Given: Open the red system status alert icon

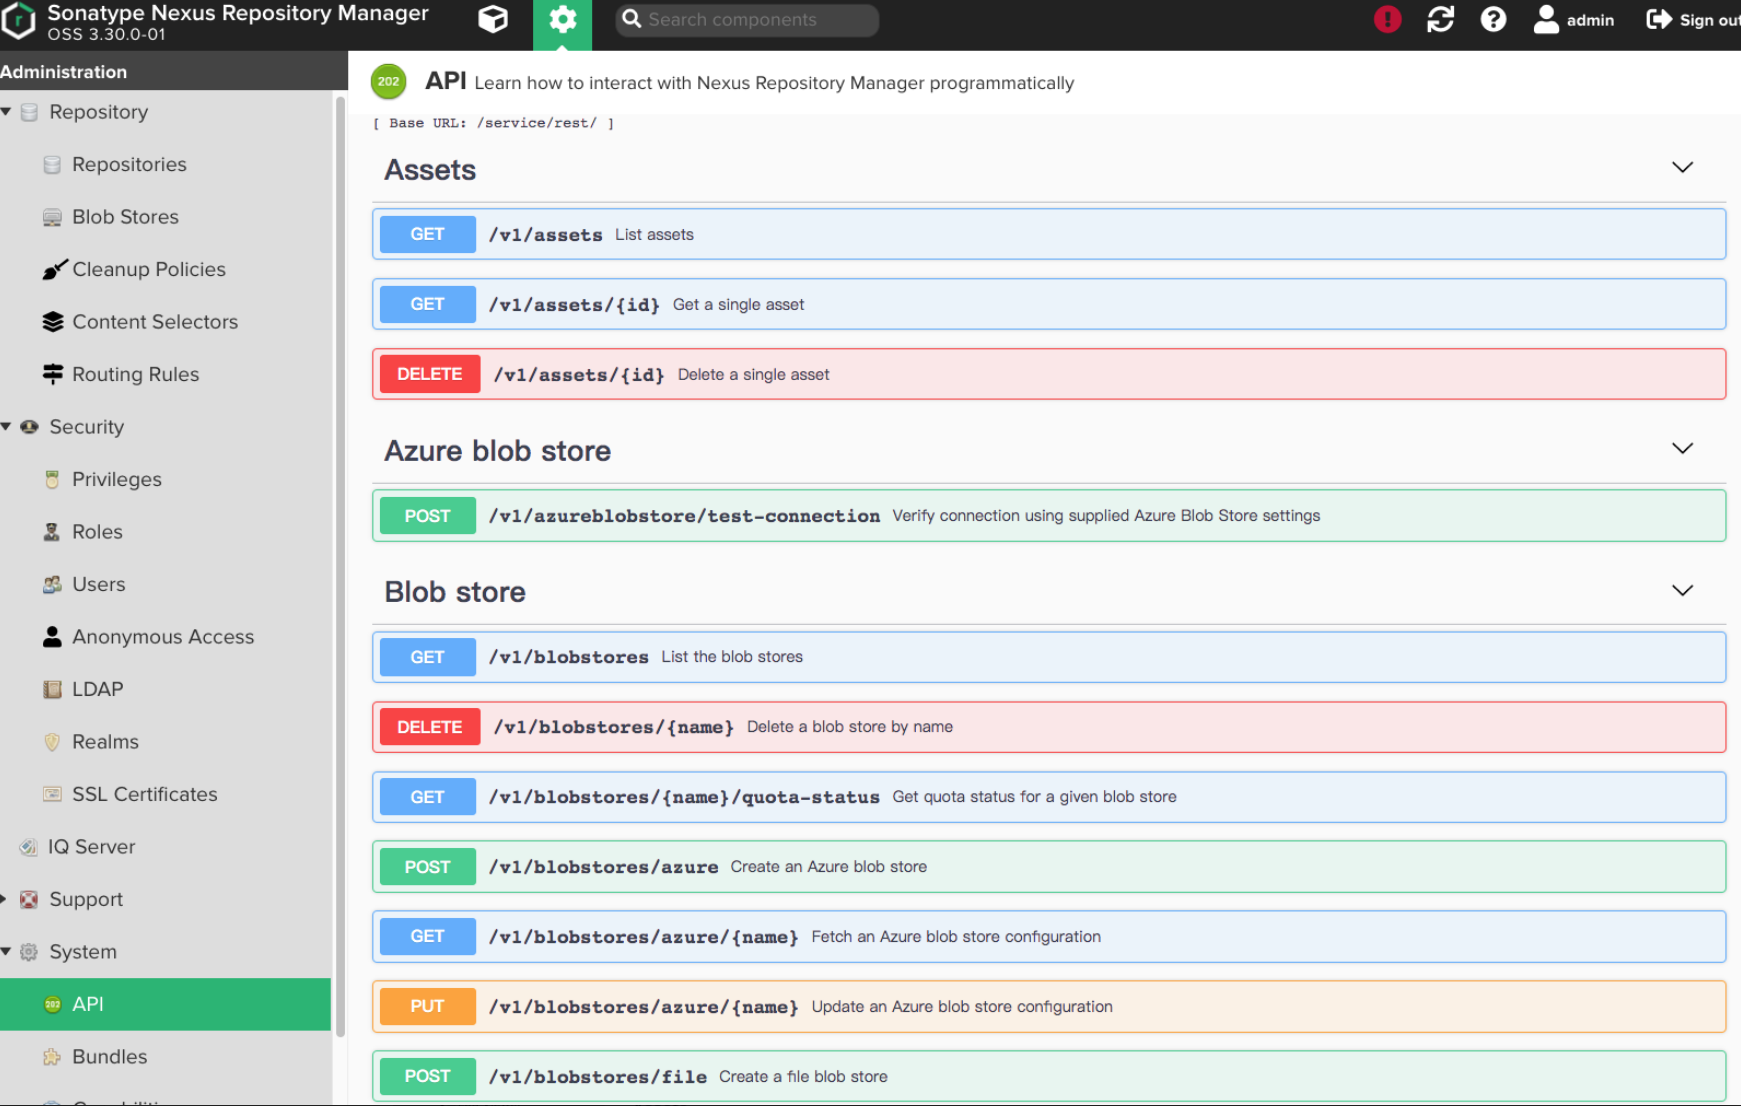Looking at the screenshot, I should 1387,20.
